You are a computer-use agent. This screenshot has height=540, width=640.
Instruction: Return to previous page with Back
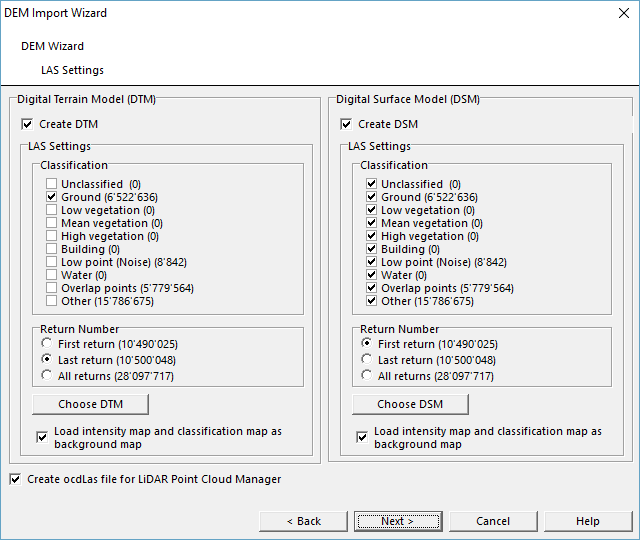303,521
